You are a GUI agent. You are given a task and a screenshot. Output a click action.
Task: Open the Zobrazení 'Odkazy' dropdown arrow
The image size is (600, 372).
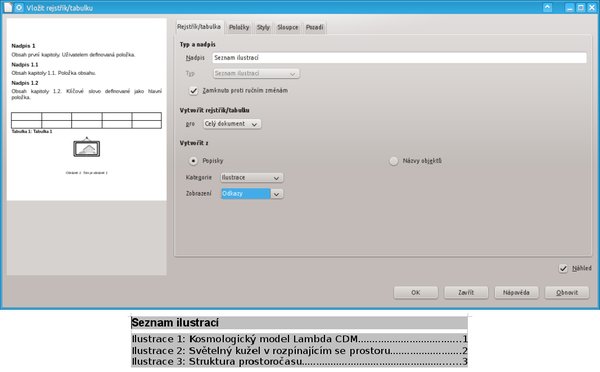point(277,194)
